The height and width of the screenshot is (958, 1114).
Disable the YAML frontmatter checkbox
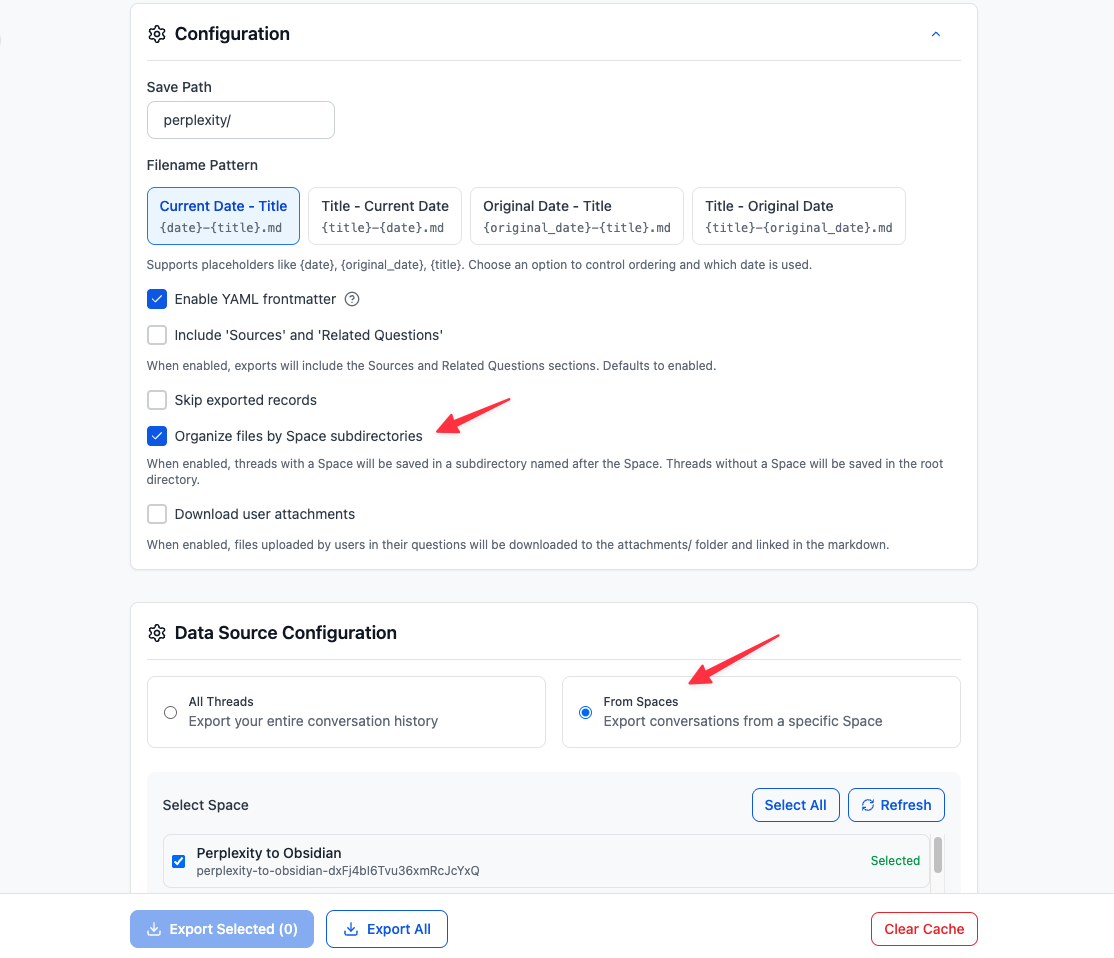(x=157, y=299)
